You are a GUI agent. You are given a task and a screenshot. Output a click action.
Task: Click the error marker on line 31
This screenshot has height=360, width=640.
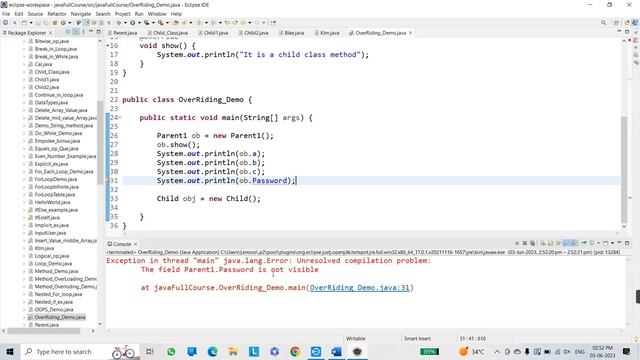[x=108, y=180]
